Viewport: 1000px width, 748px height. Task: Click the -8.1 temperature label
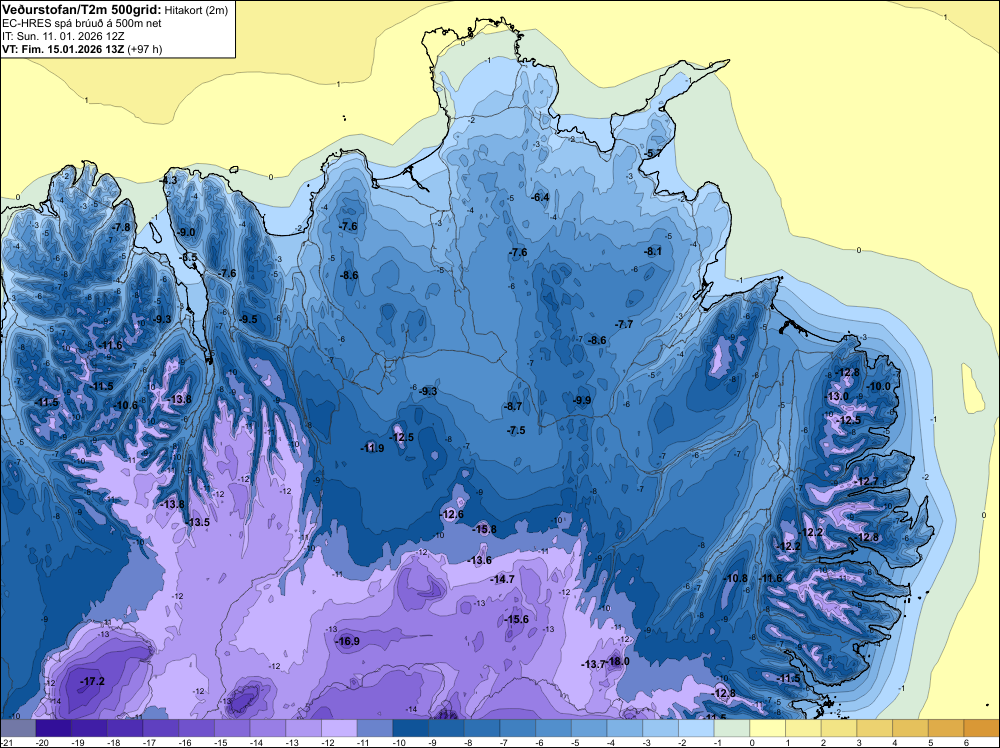(653, 251)
